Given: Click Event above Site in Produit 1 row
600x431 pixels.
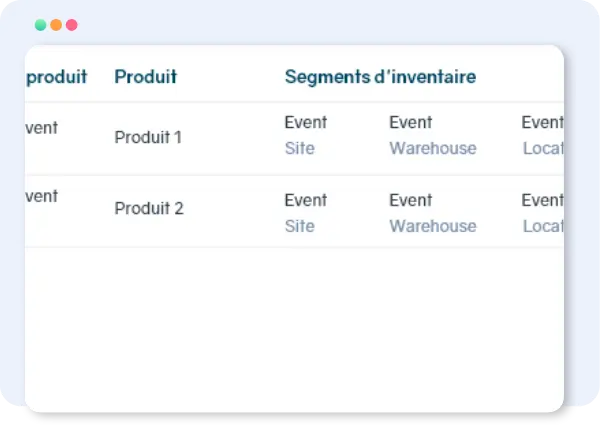Looking at the screenshot, I should click(305, 123).
